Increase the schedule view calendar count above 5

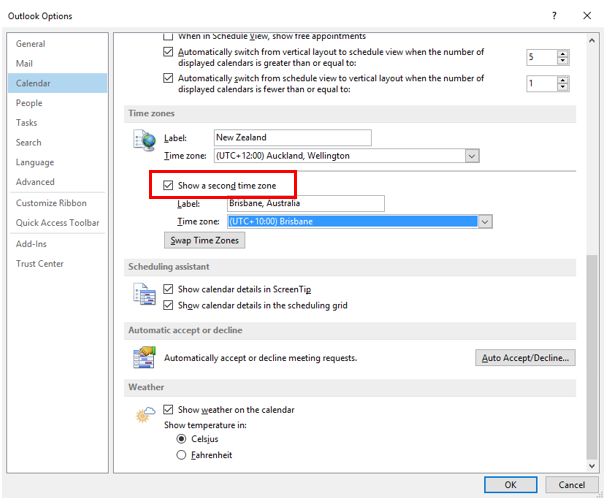pyautogui.click(x=562, y=54)
